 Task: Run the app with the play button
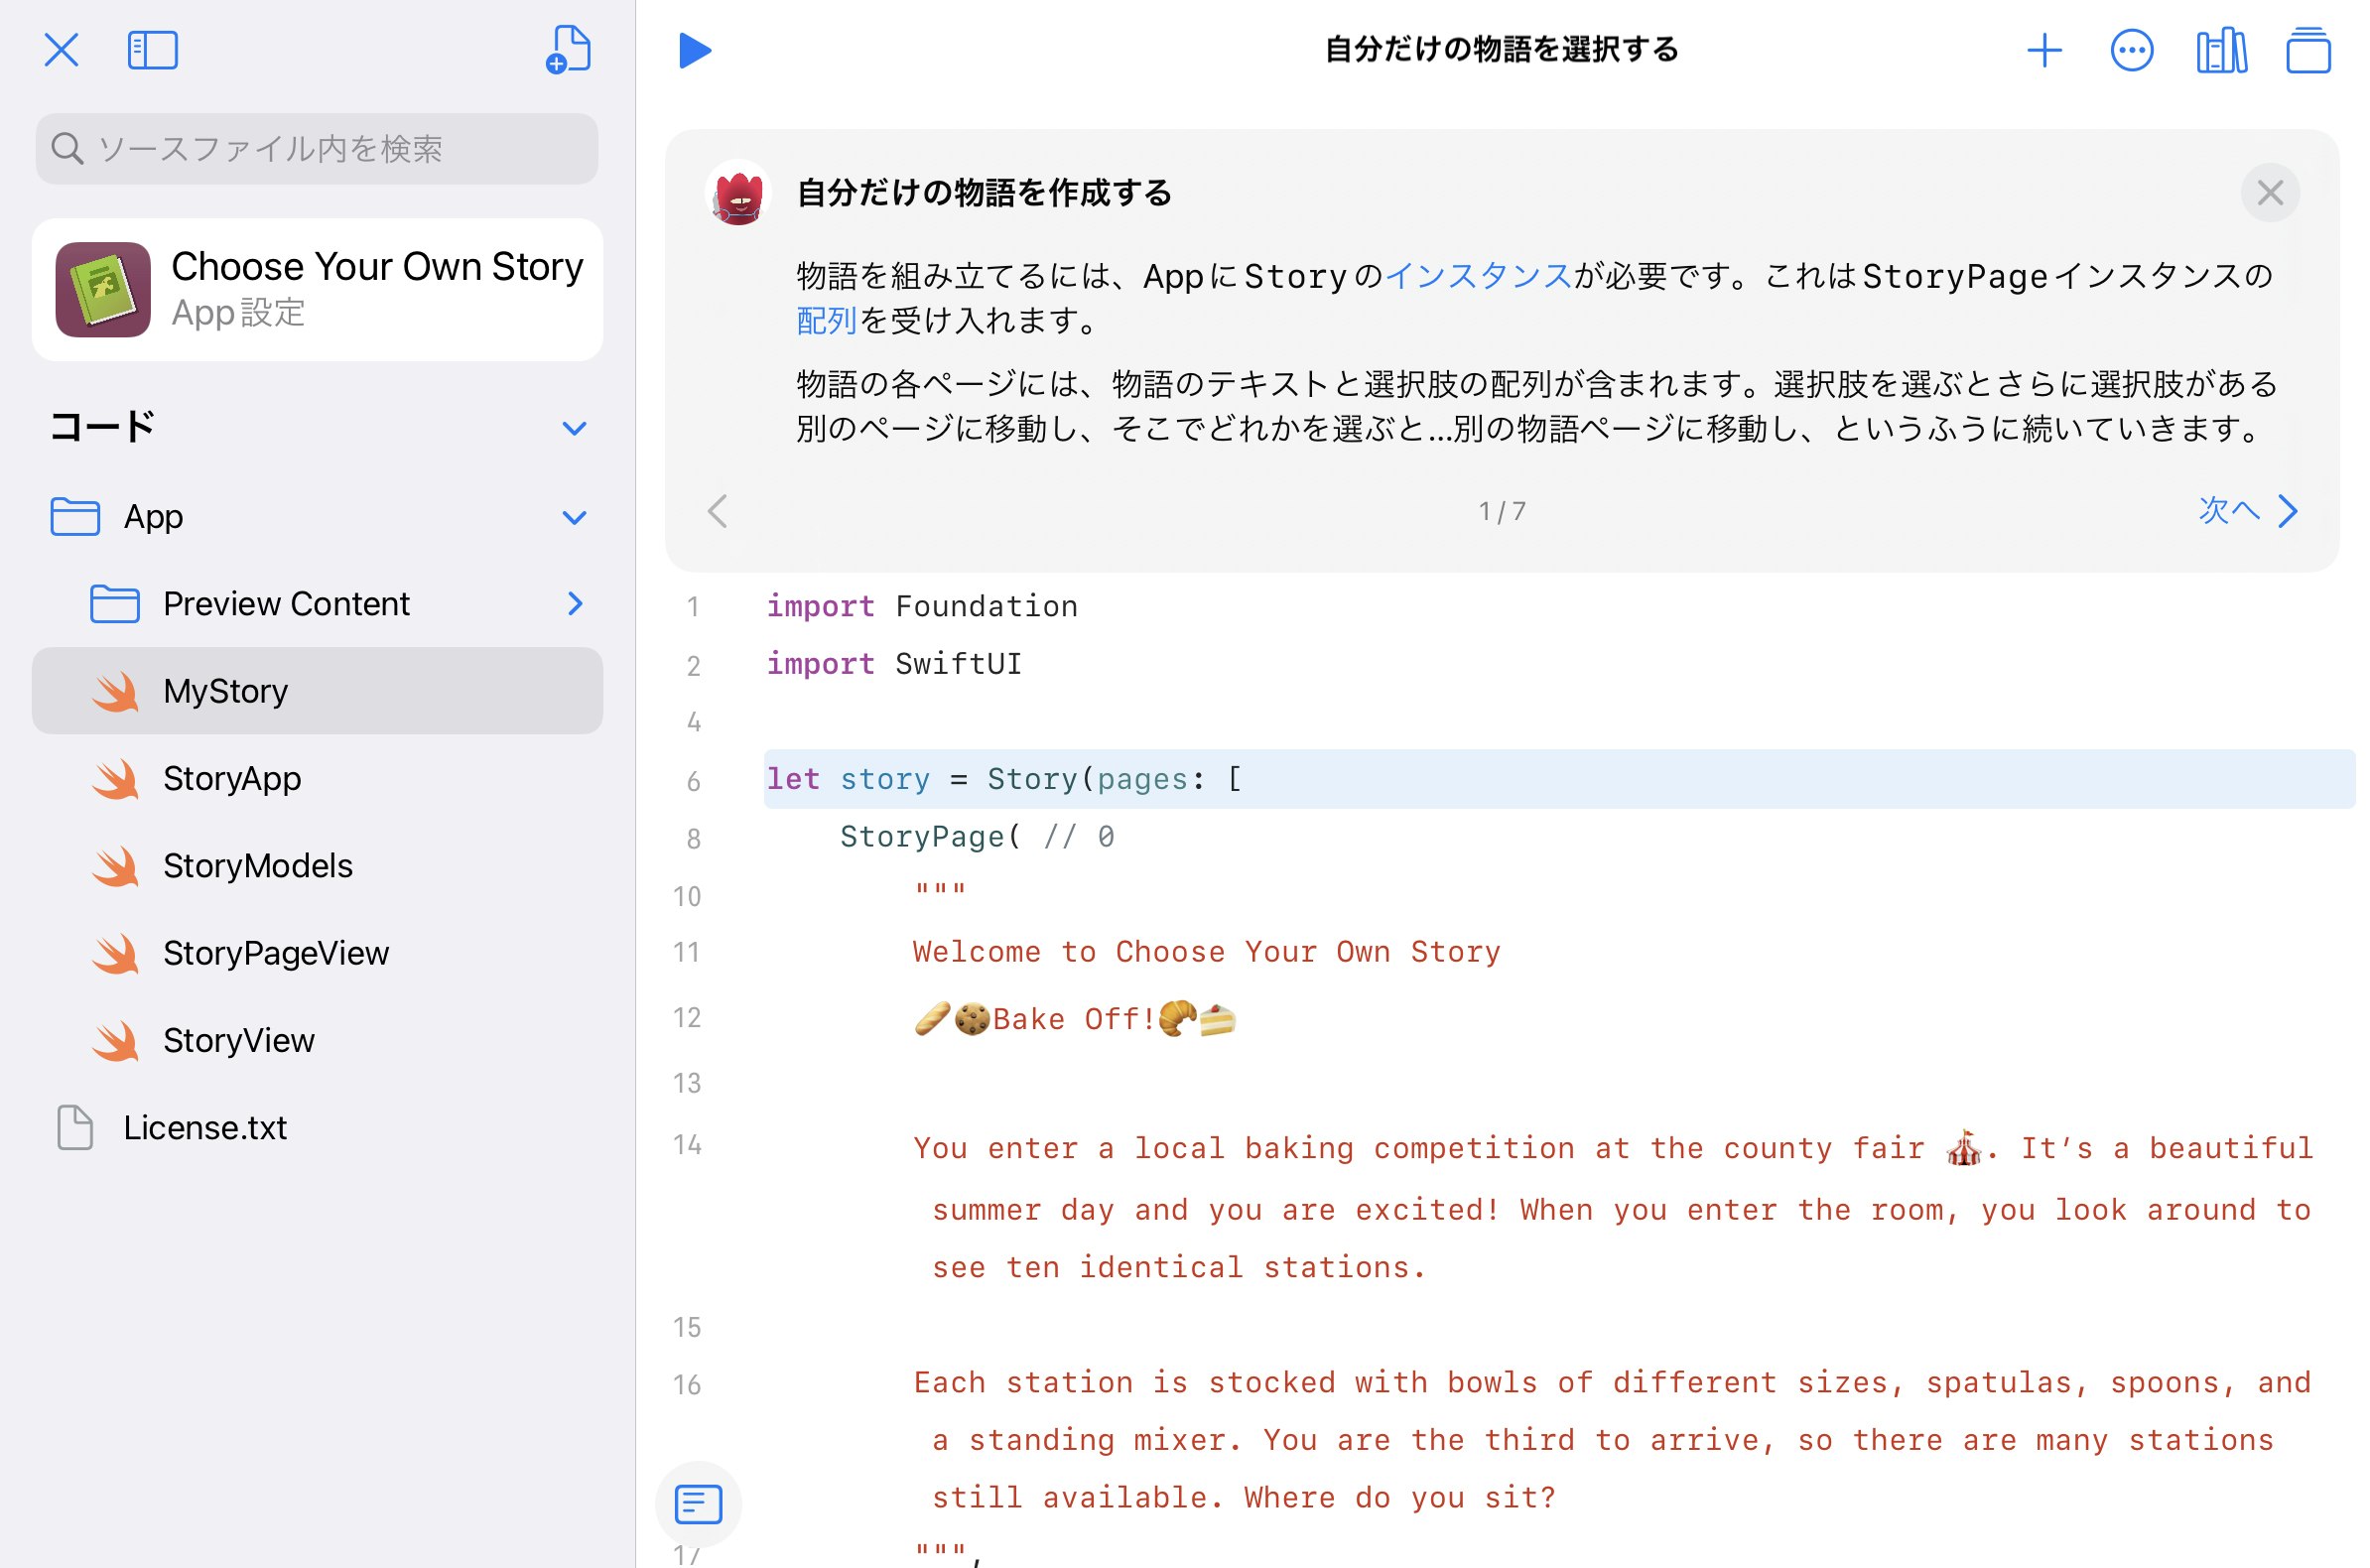[694, 50]
